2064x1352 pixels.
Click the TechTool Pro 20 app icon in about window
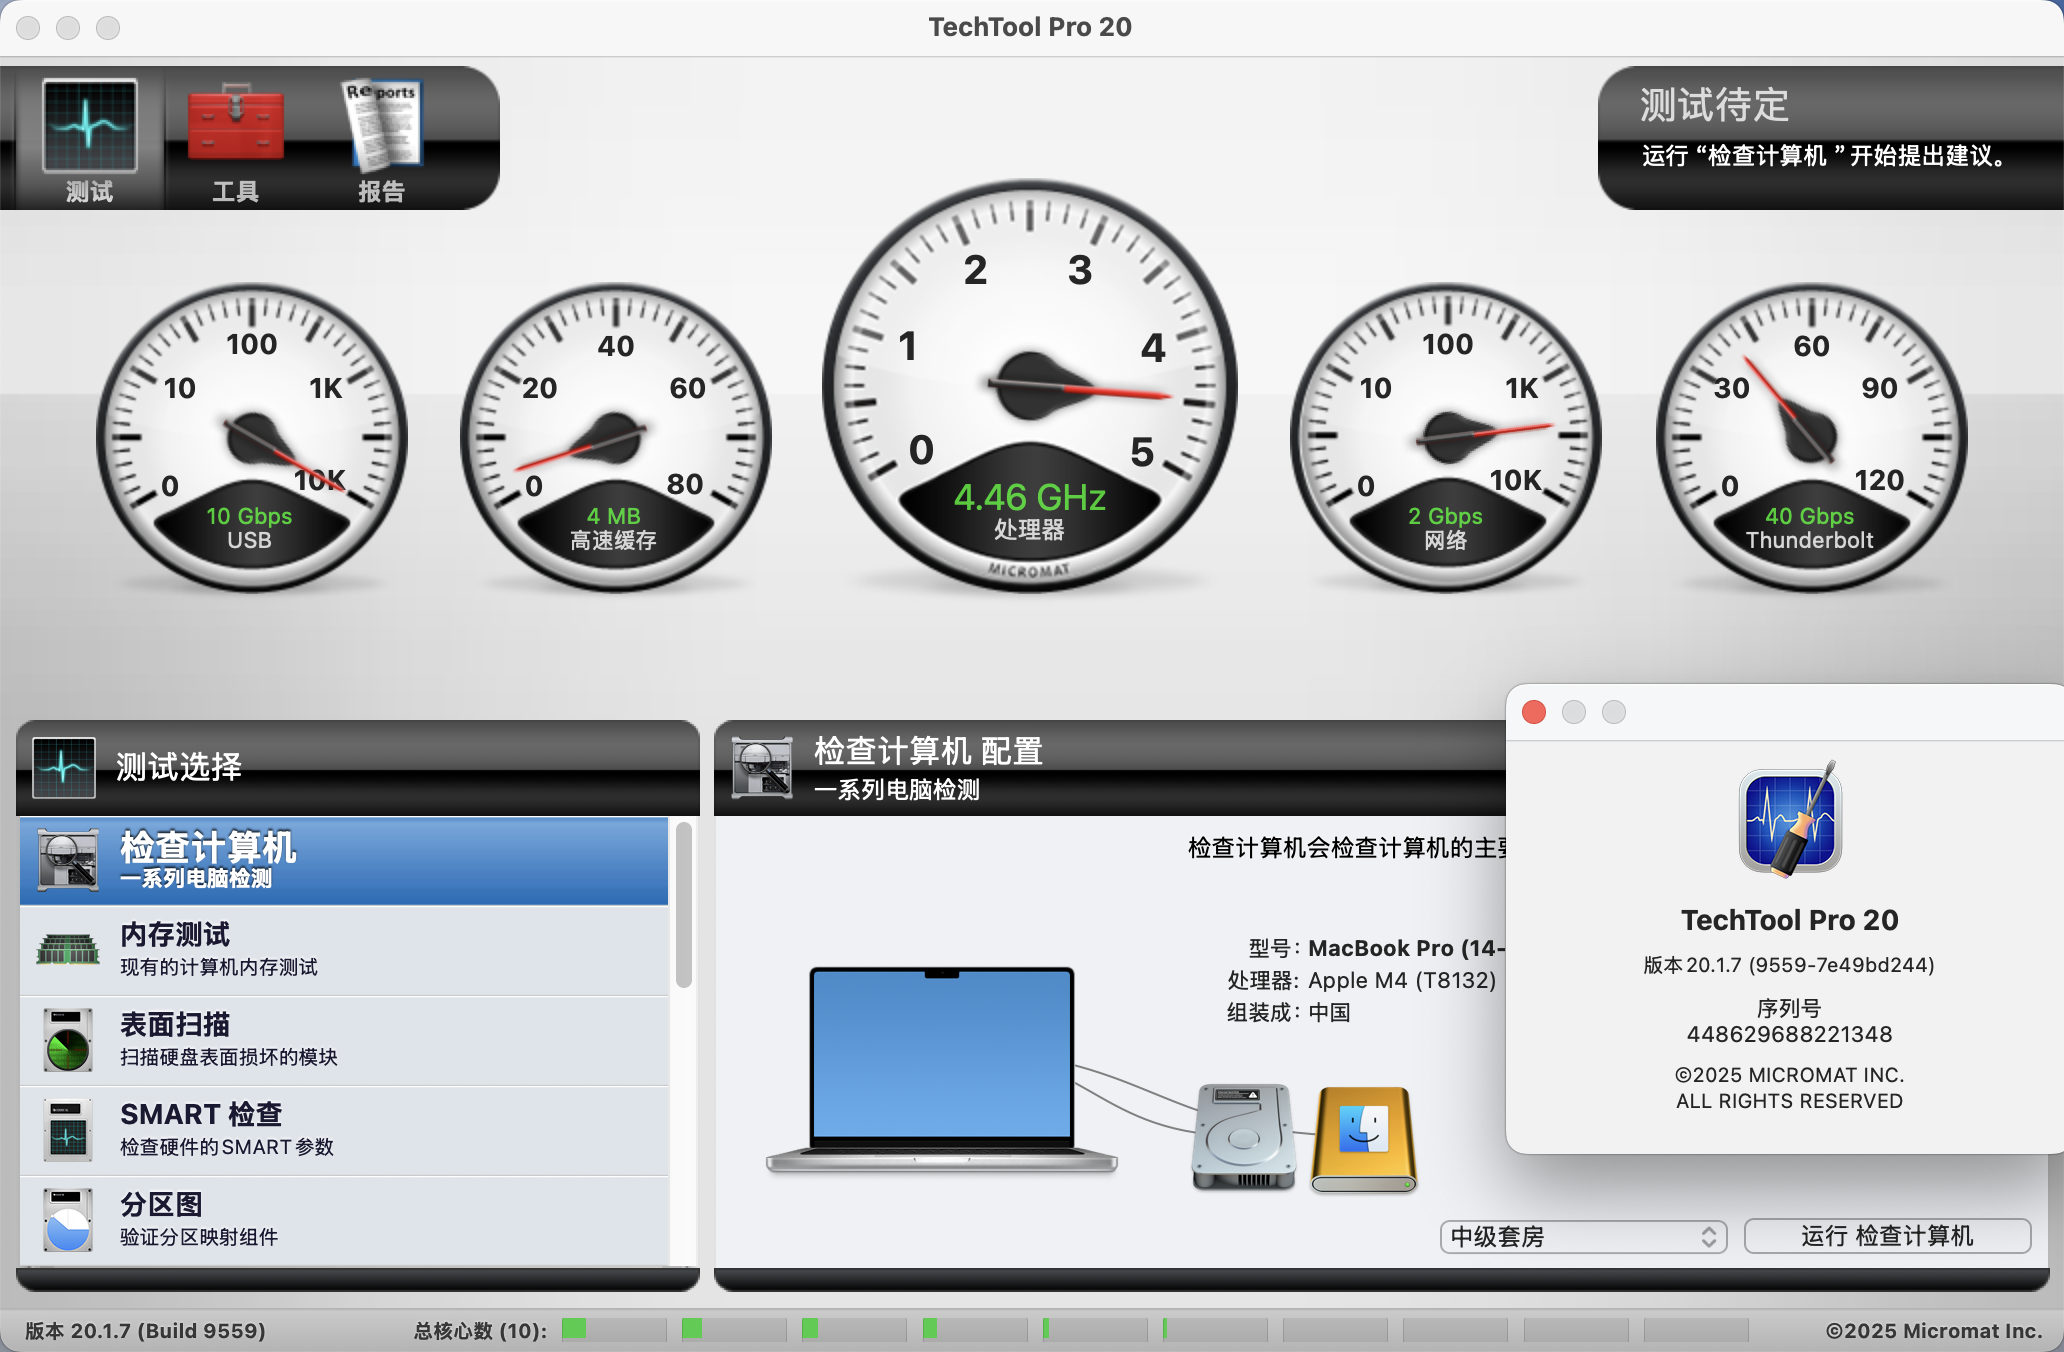click(1790, 819)
